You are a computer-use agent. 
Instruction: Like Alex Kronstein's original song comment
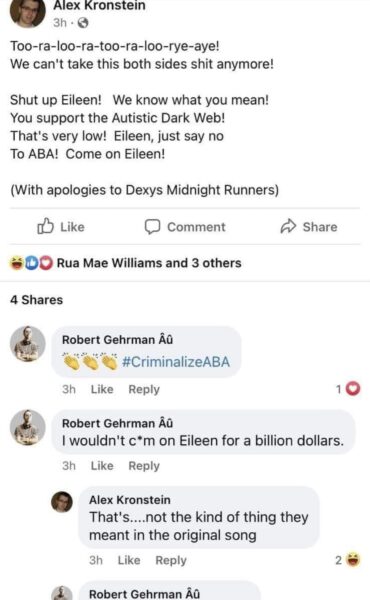[129, 560]
